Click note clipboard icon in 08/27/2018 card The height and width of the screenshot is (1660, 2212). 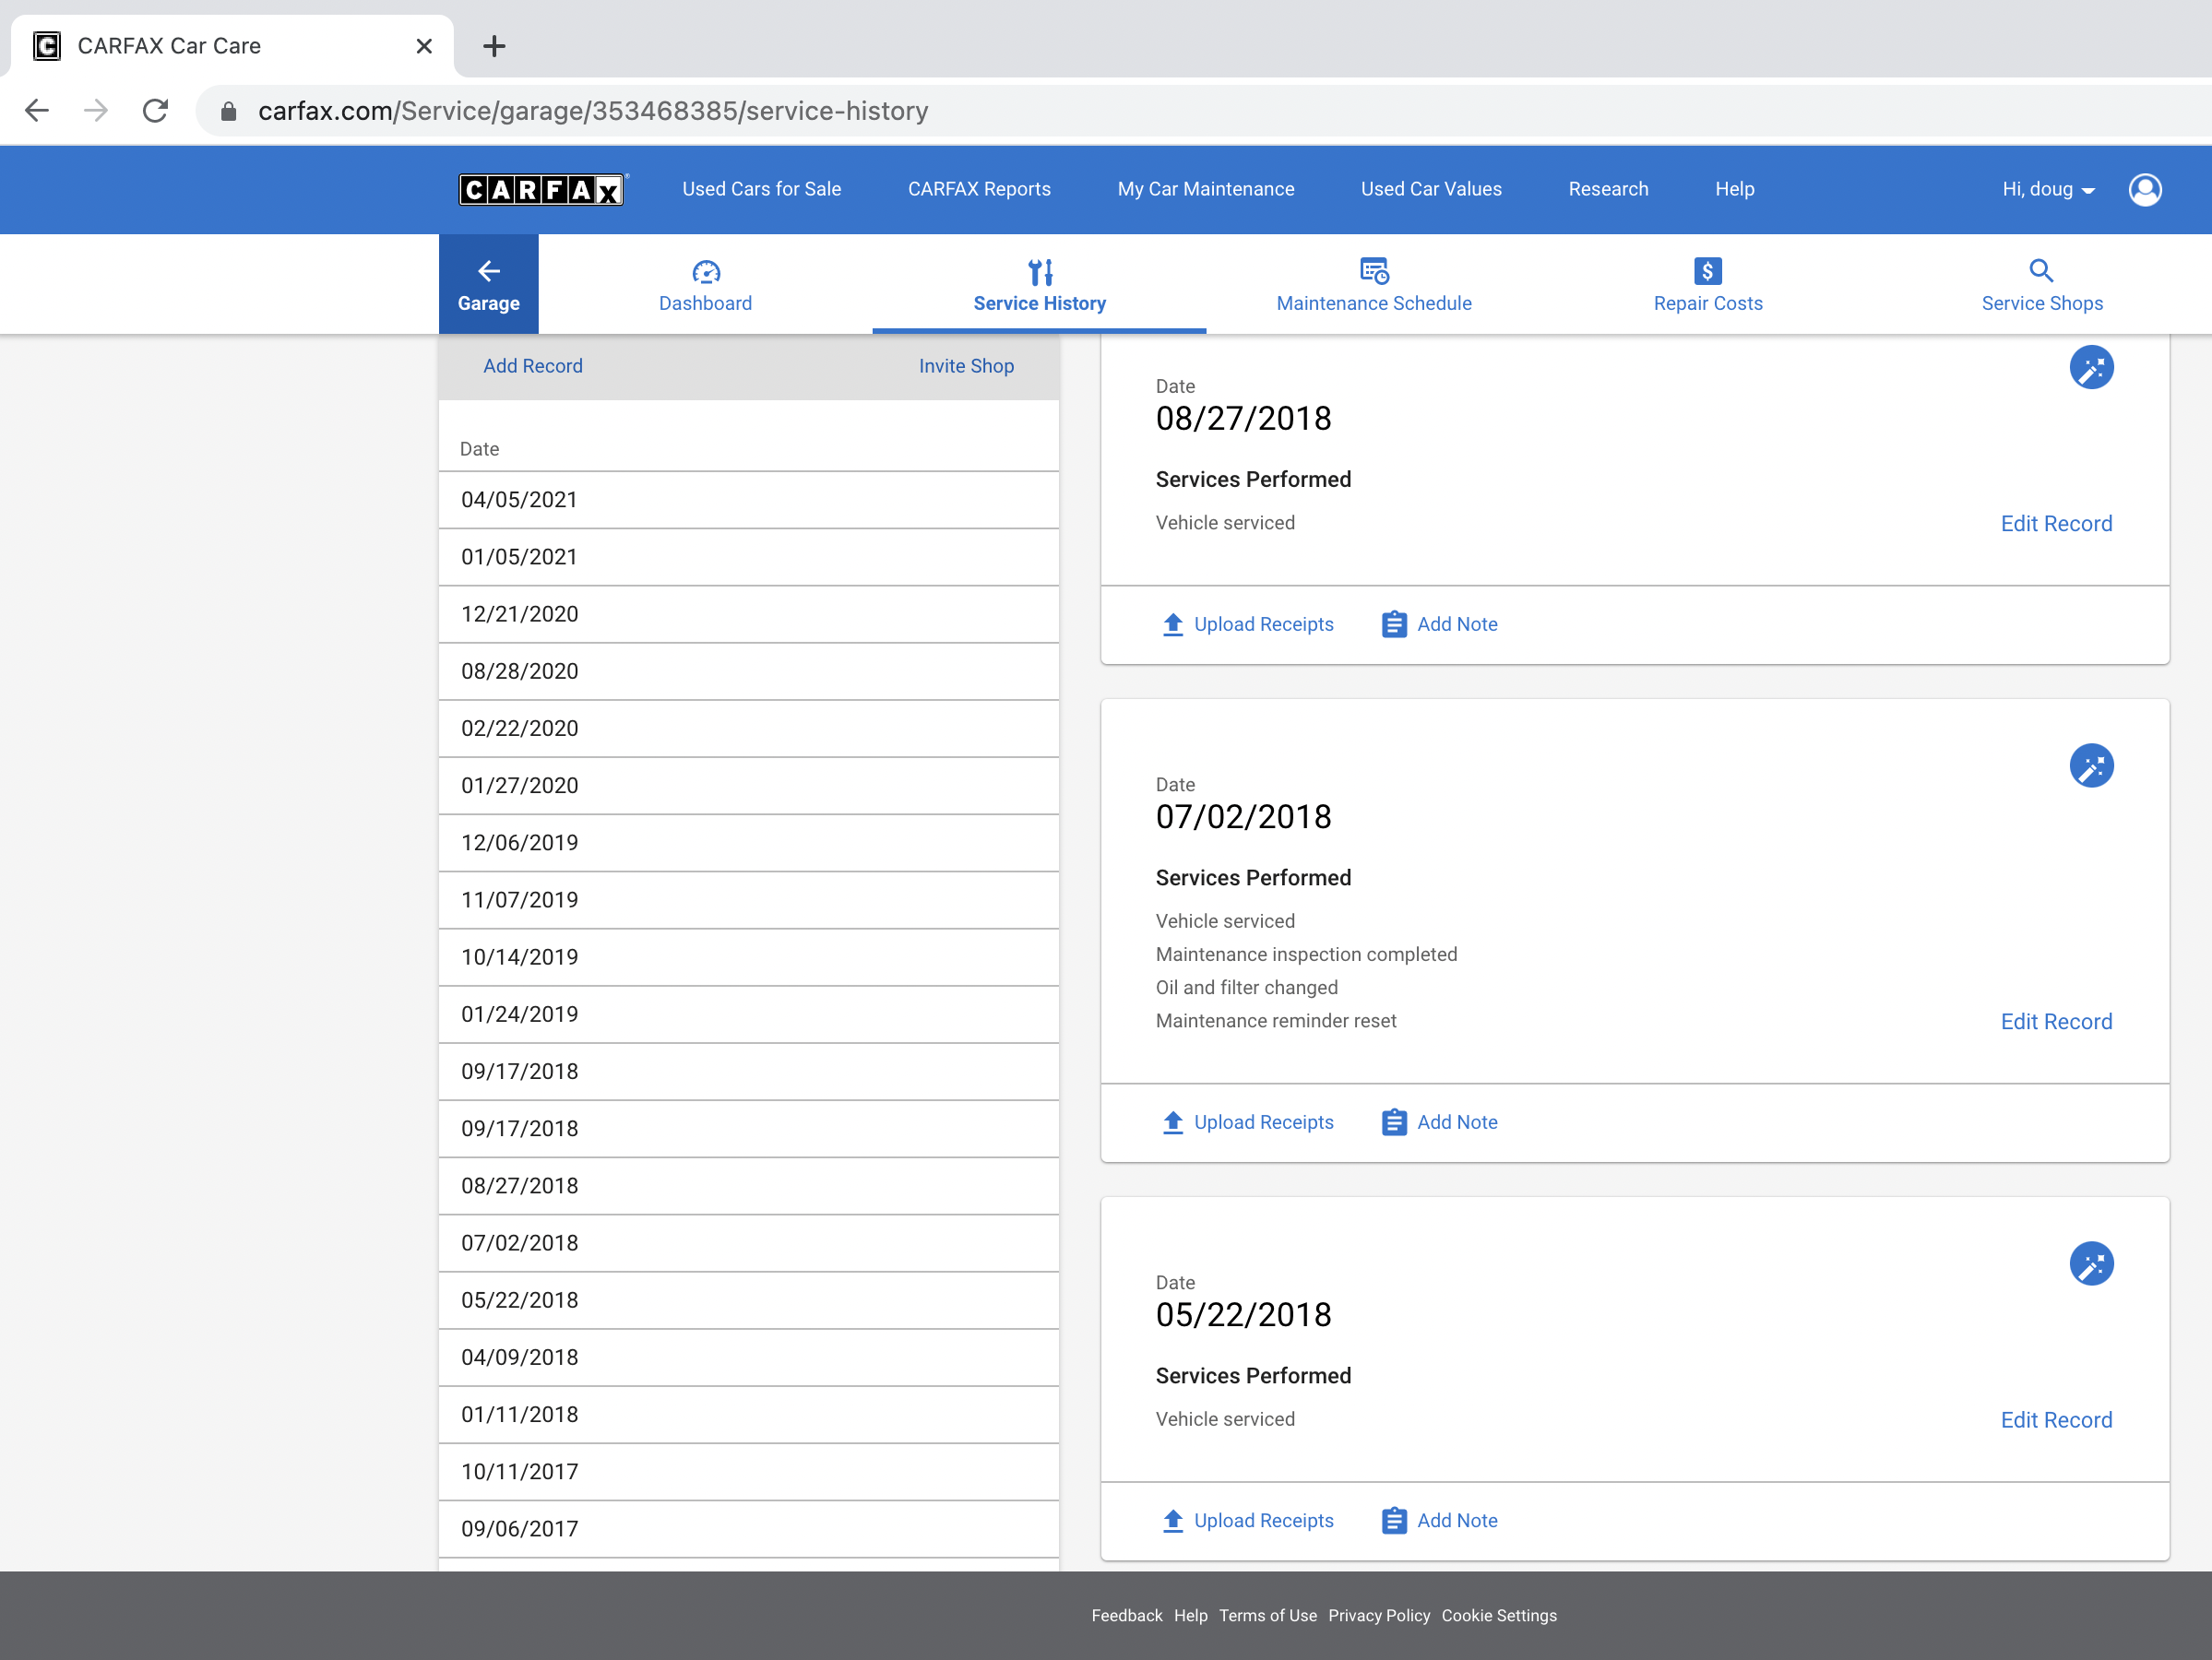tap(1394, 624)
